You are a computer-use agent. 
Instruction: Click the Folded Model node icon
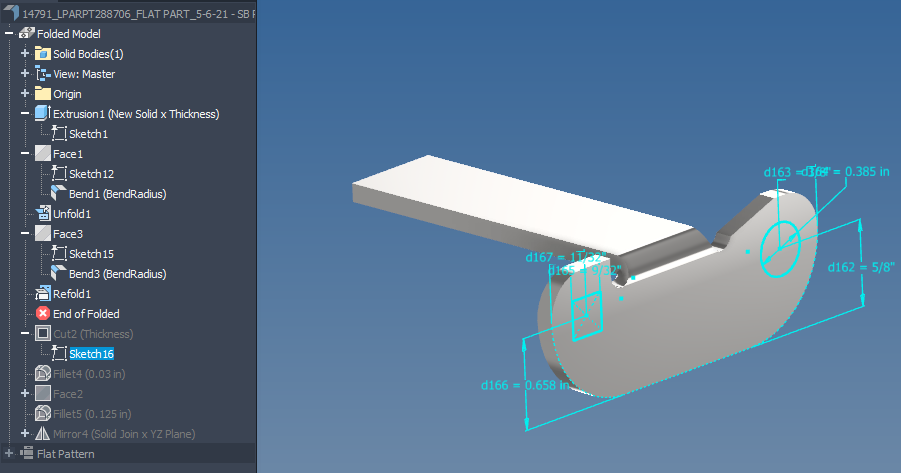pyautogui.click(x=26, y=33)
